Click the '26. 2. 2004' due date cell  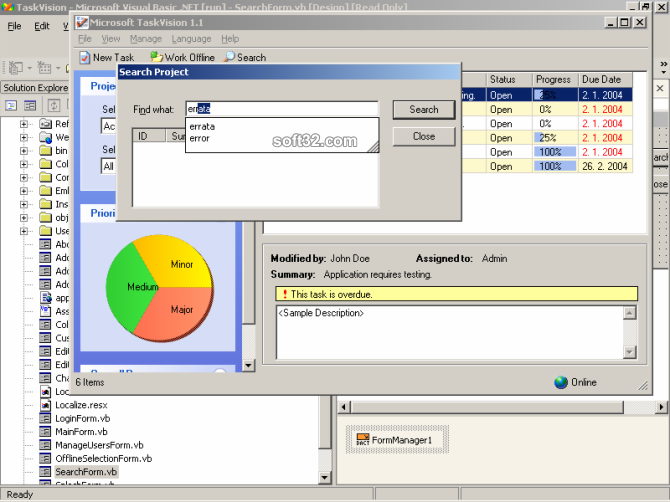pos(605,166)
